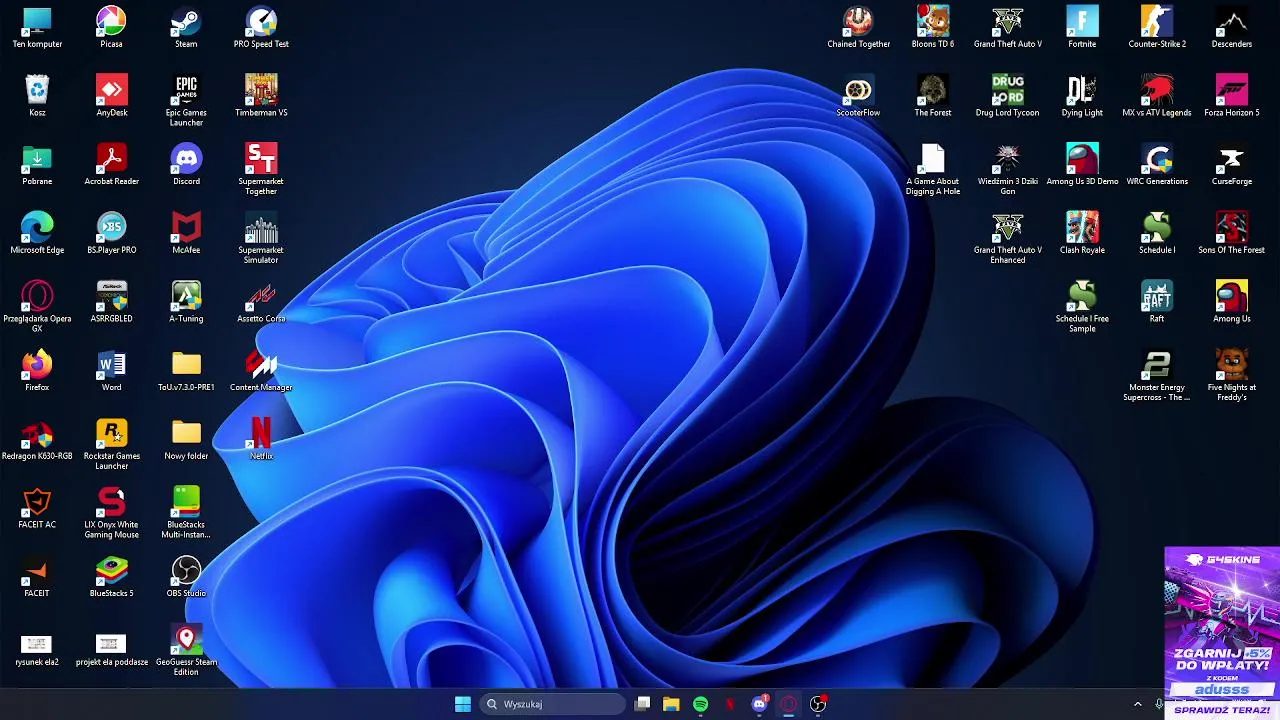
Task: Launch BlueStacks 5 shortcut
Action: [111, 577]
